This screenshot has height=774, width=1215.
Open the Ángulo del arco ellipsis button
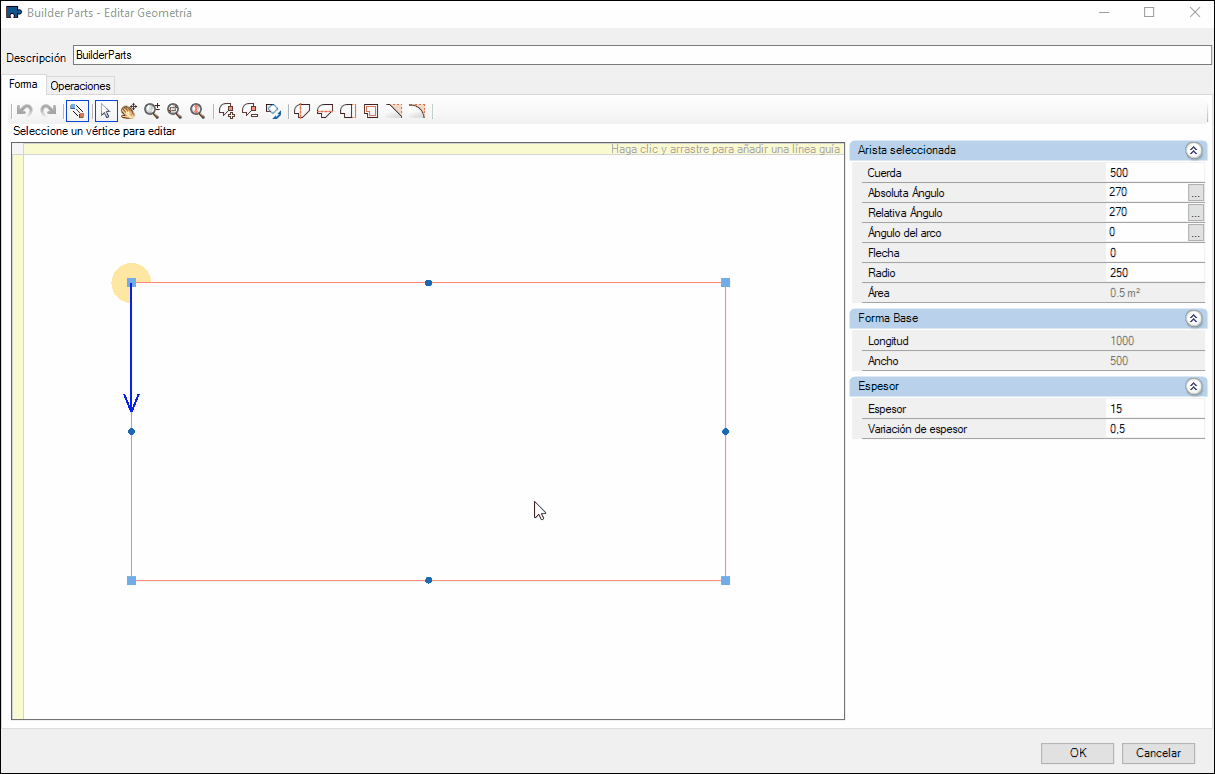(1196, 233)
